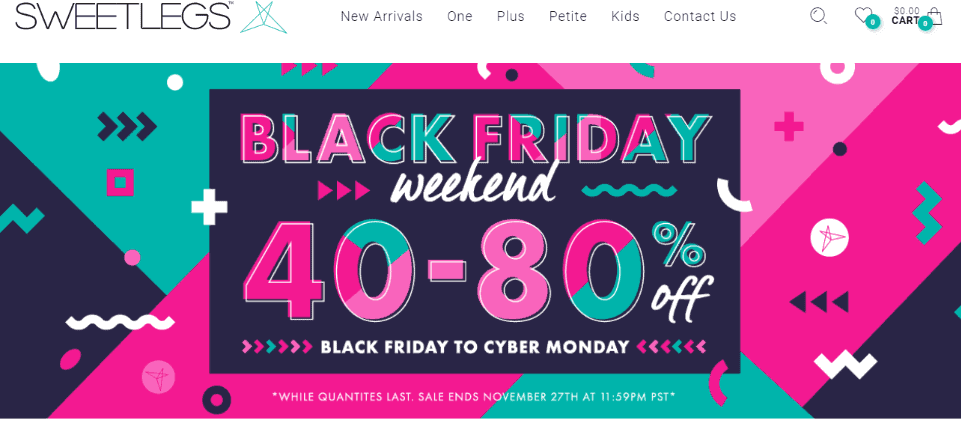Open the One size category
Image resolution: width=961 pixels, height=423 pixels.
[460, 17]
